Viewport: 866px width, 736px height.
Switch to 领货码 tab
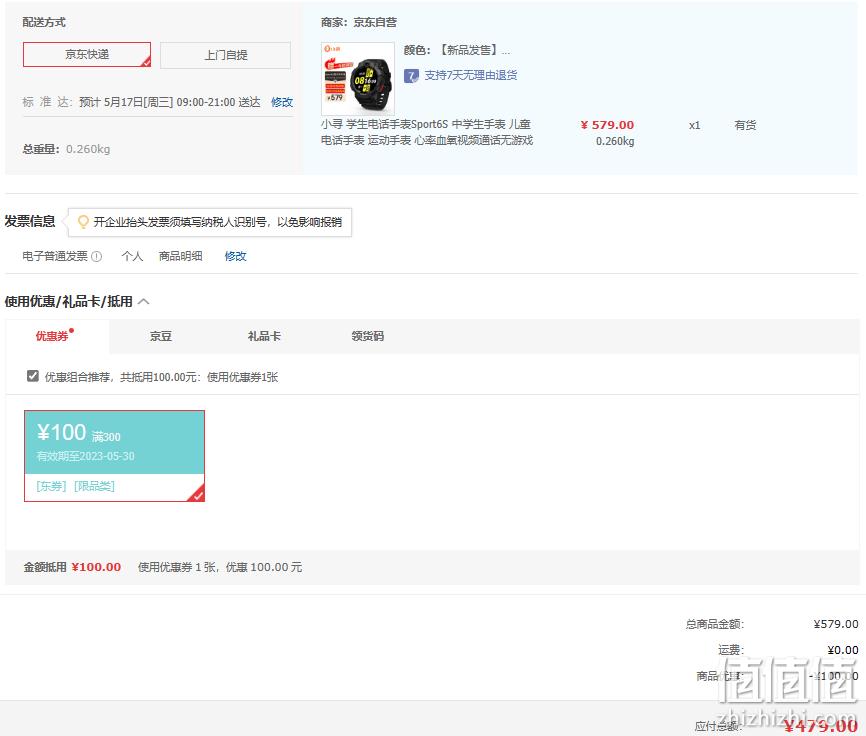(368, 336)
